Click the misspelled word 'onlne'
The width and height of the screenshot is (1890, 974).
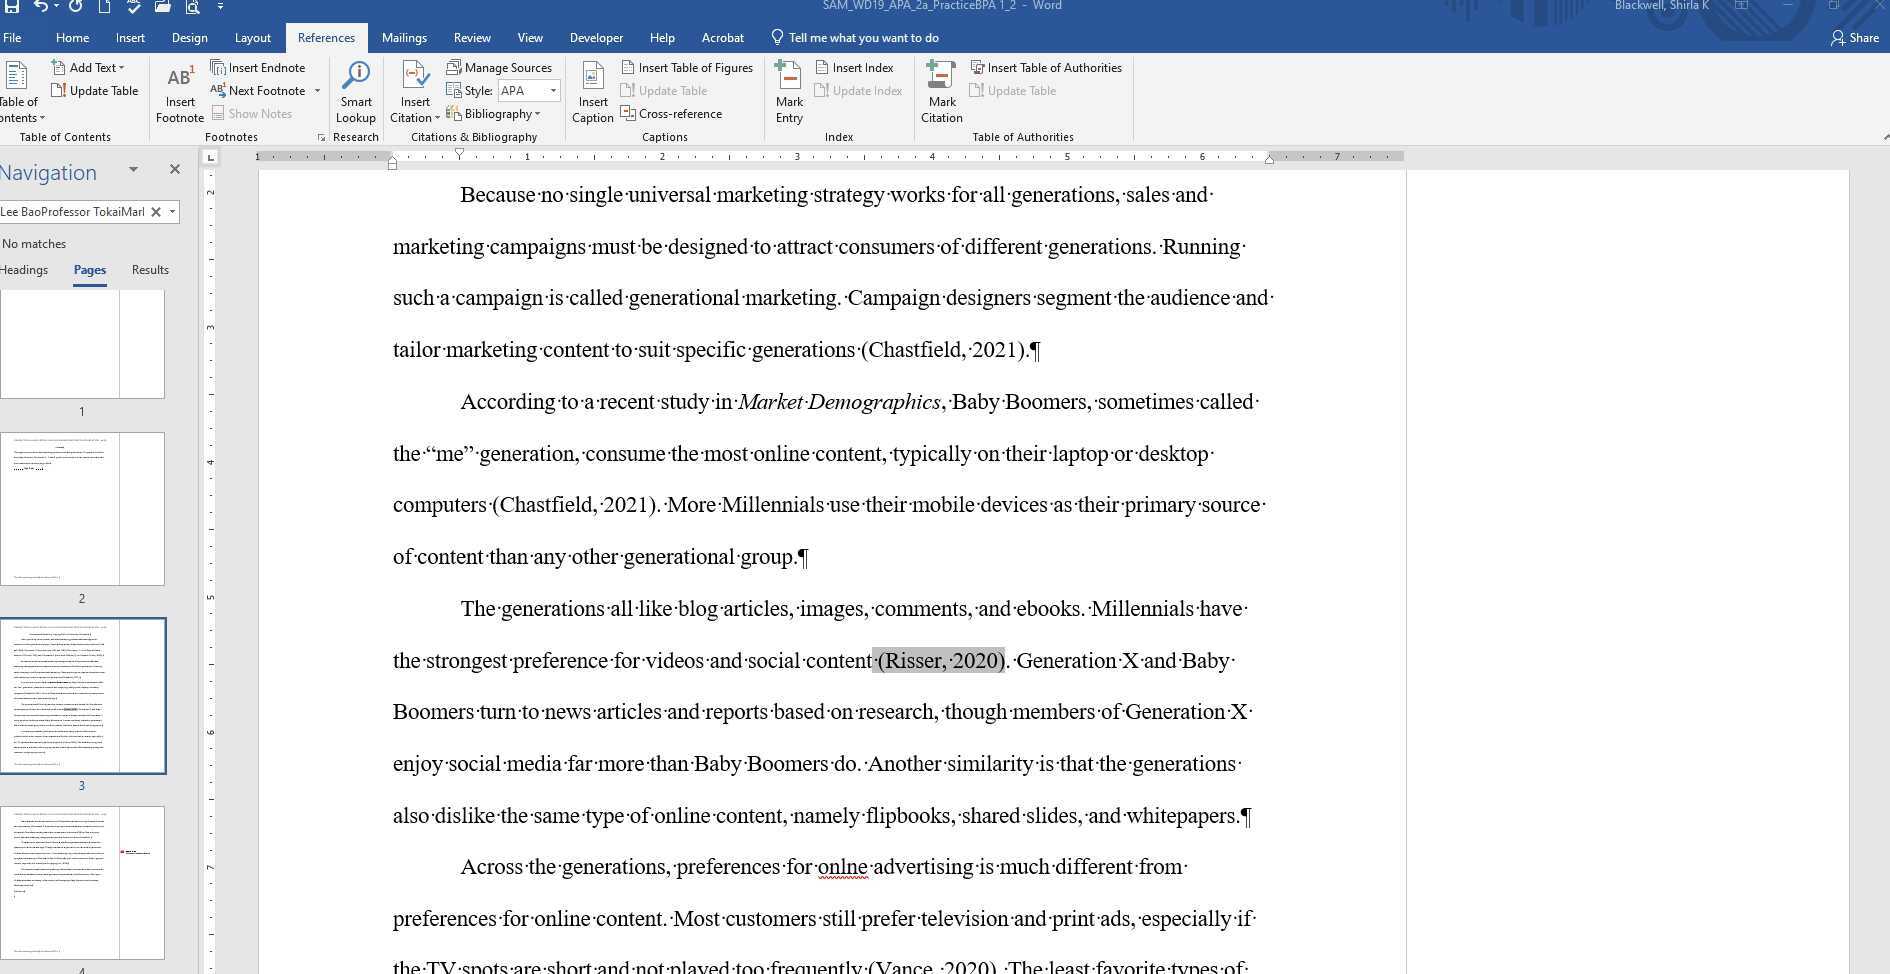843,867
